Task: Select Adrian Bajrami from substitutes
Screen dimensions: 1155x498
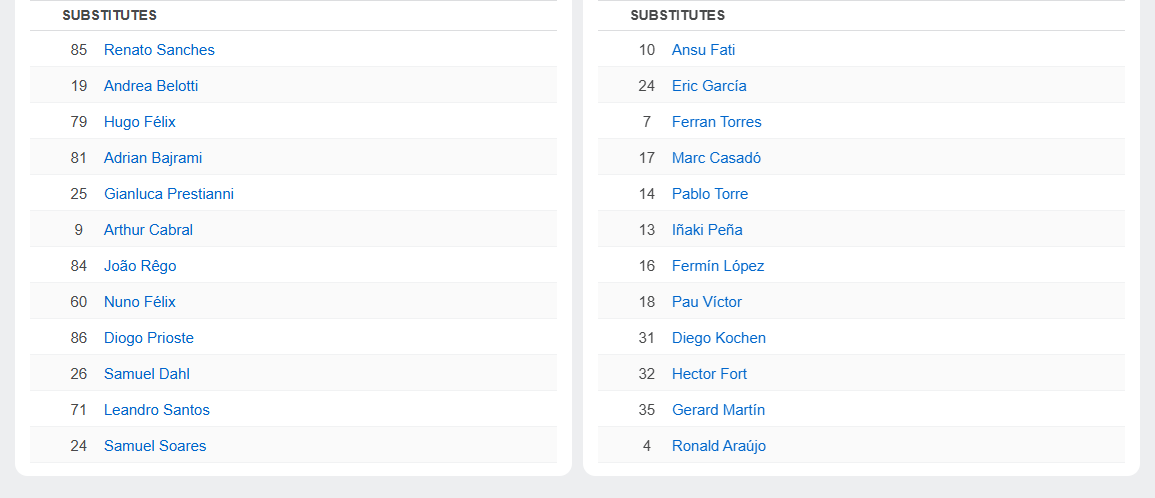Action: pyautogui.click(x=153, y=158)
